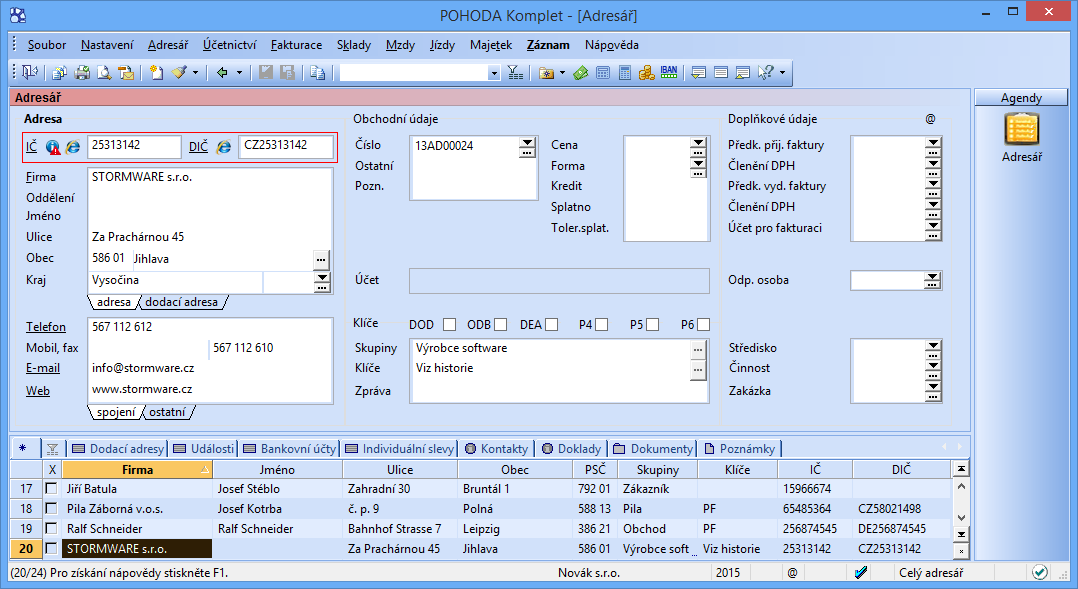Click the folder with star icon
1078x589 pixels.
tap(547, 72)
